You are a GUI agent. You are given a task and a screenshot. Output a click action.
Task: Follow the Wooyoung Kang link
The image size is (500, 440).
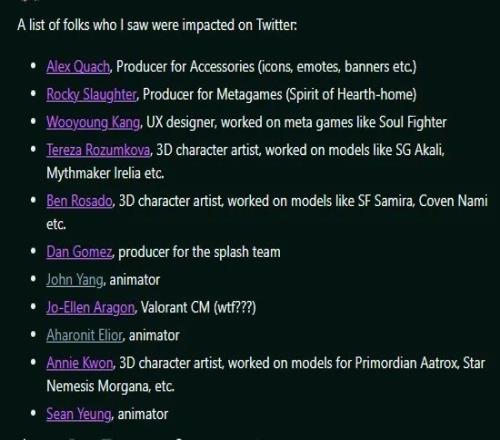[93, 122]
